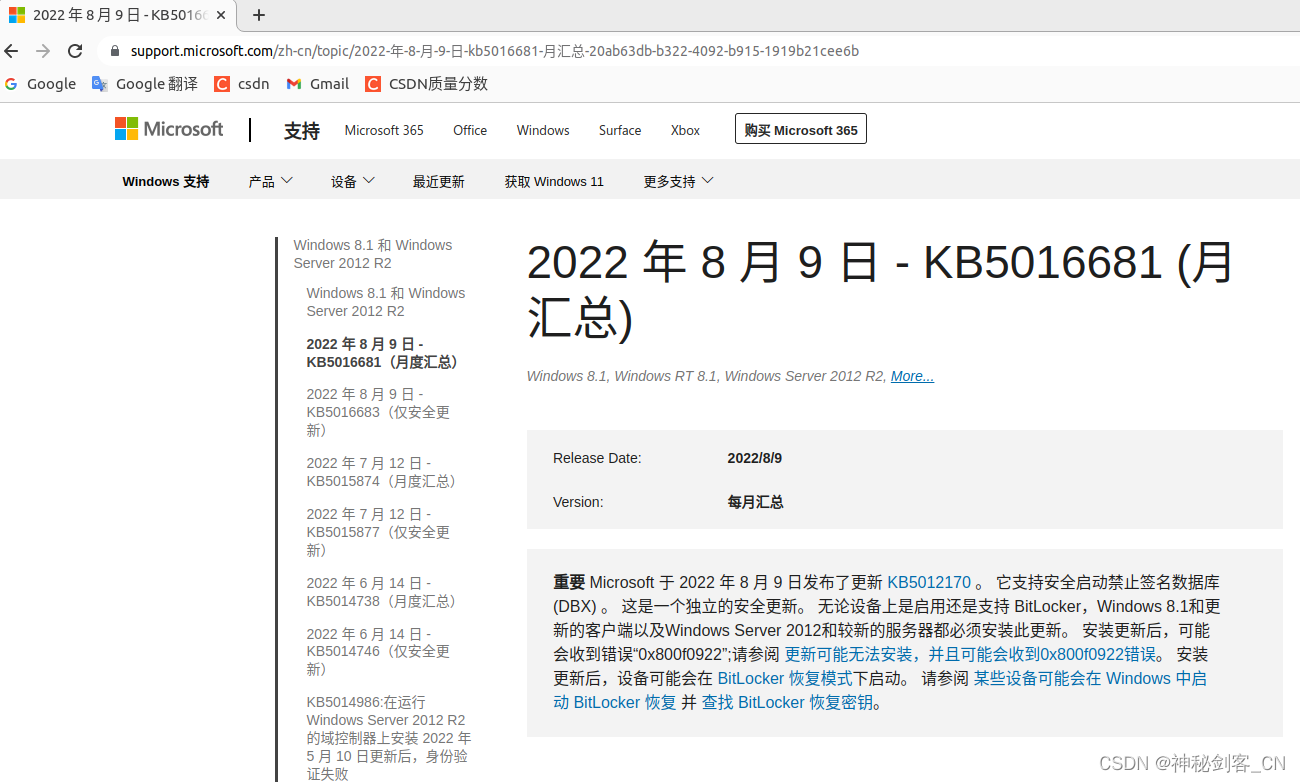Click the Microsoft logo
The height and width of the screenshot is (782, 1300).
[169, 129]
